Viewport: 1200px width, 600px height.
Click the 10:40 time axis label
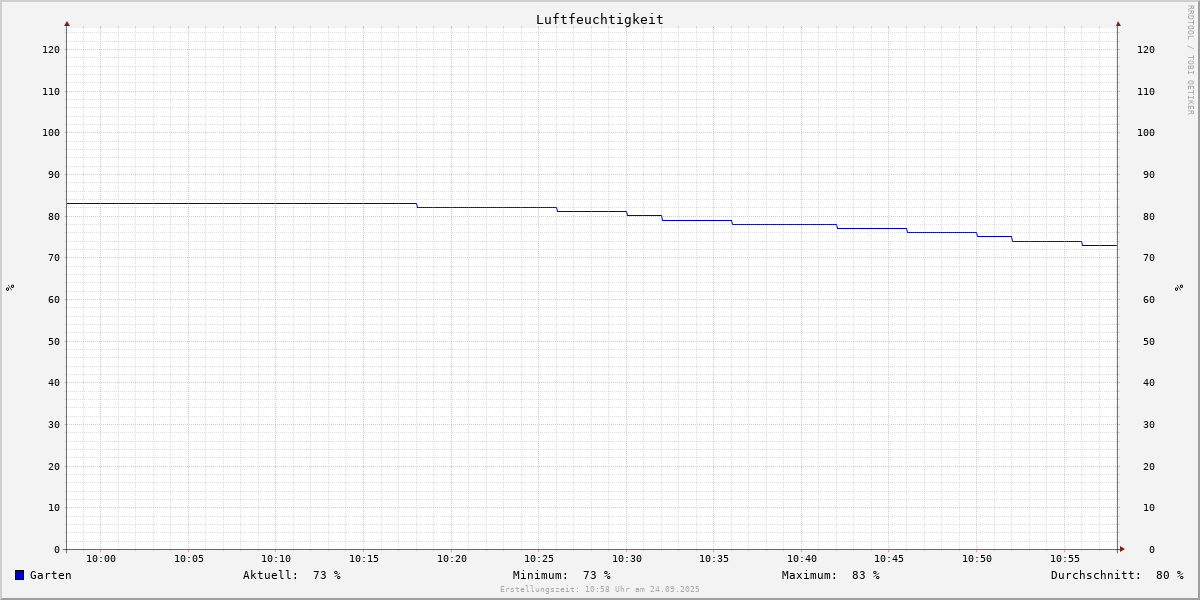(802, 559)
